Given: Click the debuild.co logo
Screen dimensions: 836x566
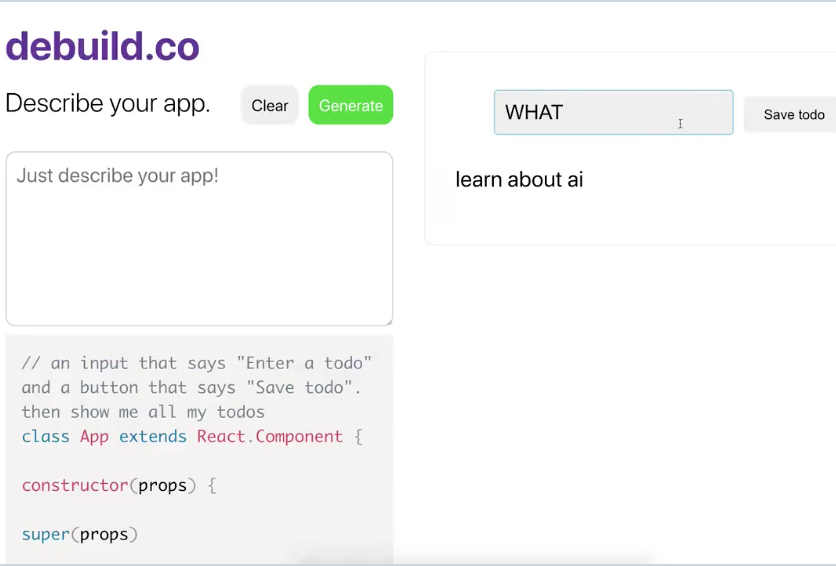Looking at the screenshot, I should pyautogui.click(x=102, y=46).
